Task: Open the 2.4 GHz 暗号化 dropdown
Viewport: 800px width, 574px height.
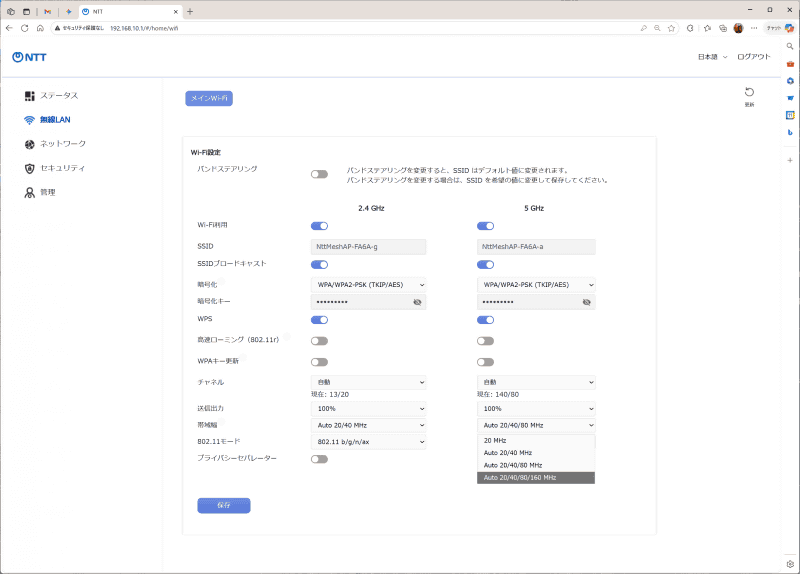Action: click(368, 285)
